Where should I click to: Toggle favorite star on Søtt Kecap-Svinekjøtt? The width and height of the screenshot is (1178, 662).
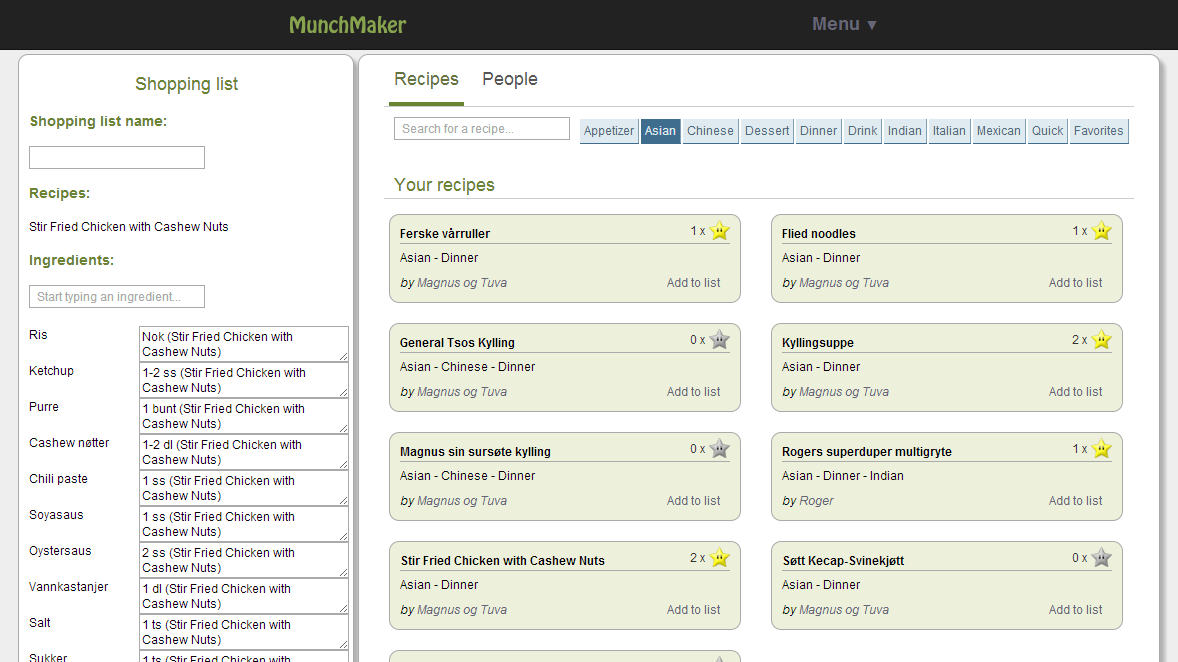coord(1101,558)
